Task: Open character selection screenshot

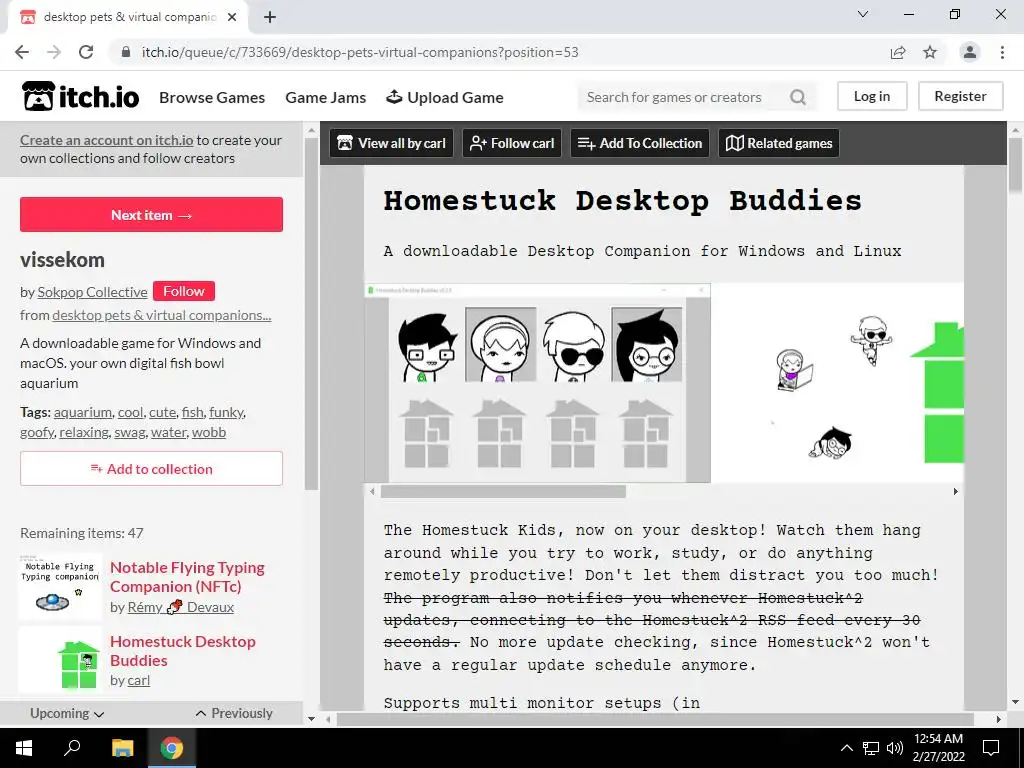Action: tap(537, 383)
